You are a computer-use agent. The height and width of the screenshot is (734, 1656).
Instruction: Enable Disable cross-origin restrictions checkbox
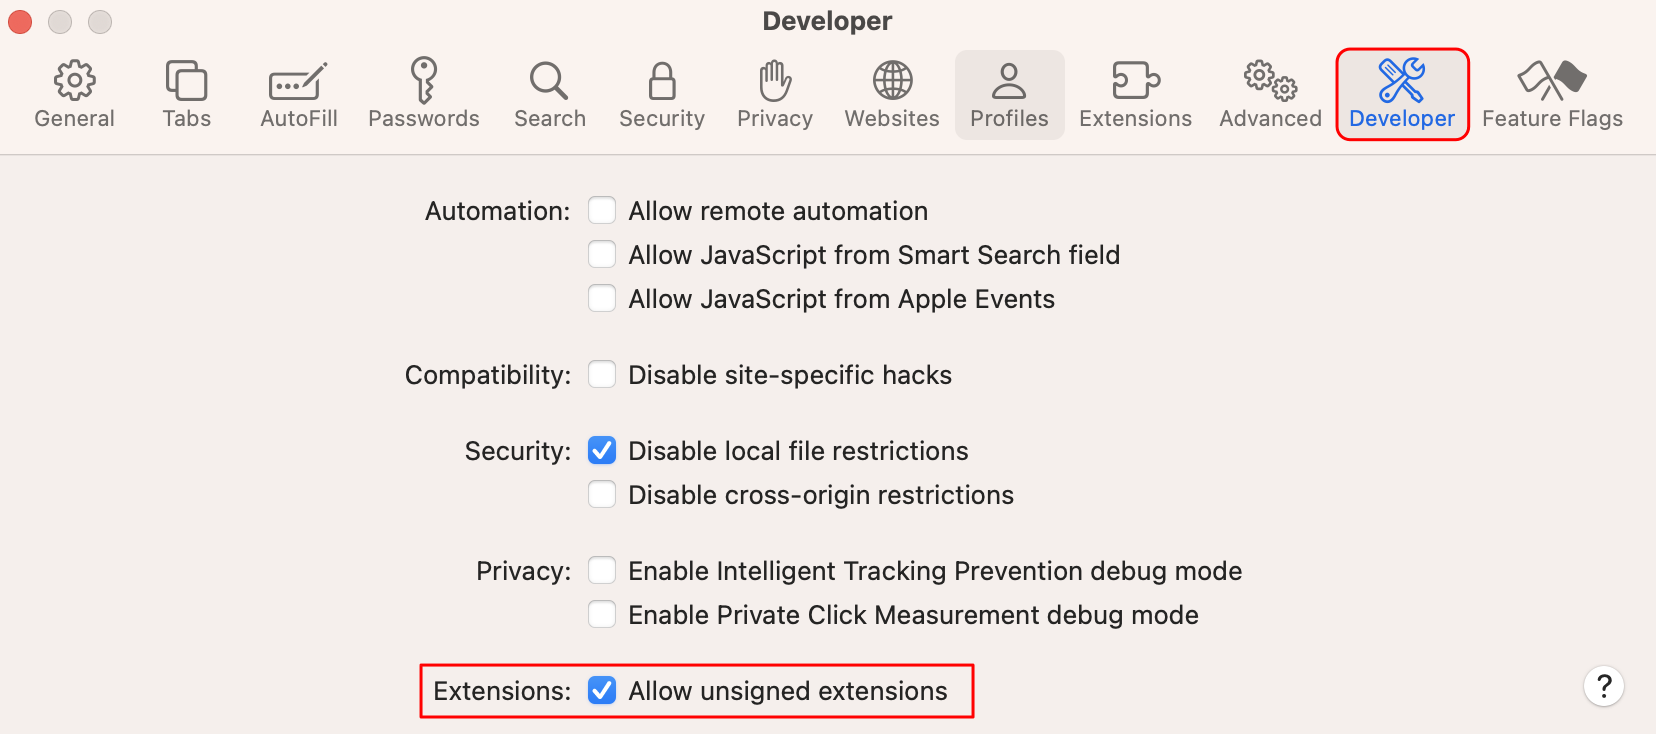tap(602, 494)
